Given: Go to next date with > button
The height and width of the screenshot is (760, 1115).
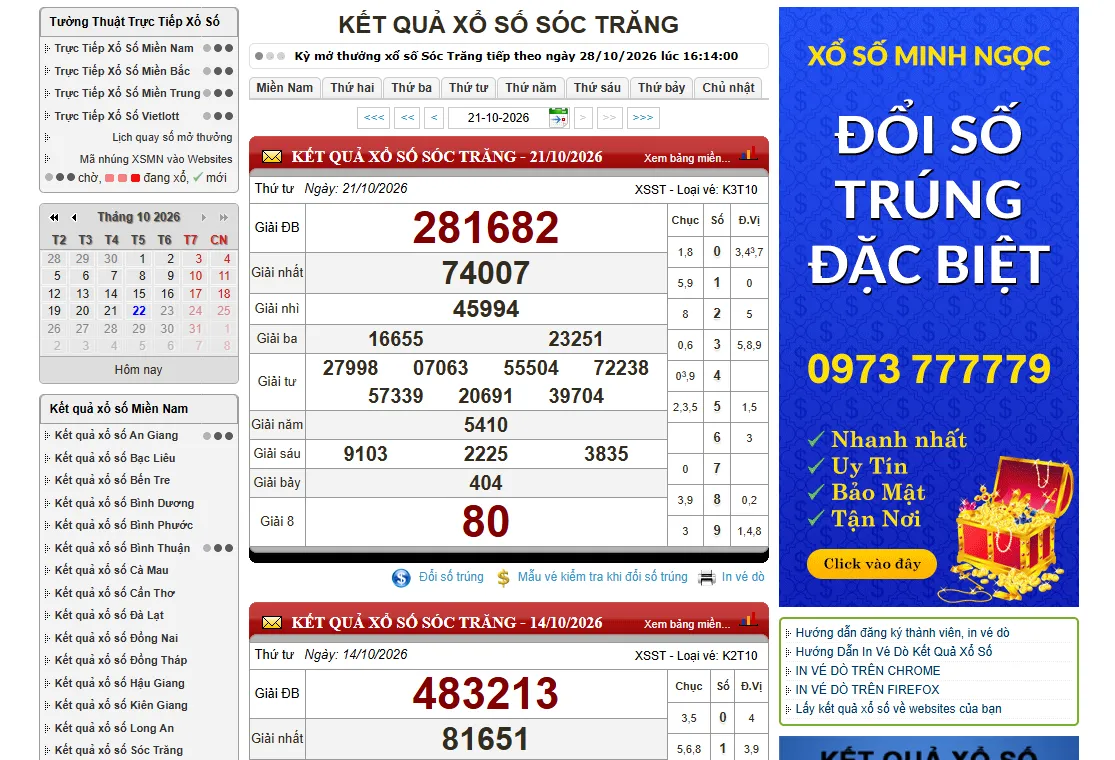Looking at the screenshot, I should [583, 117].
